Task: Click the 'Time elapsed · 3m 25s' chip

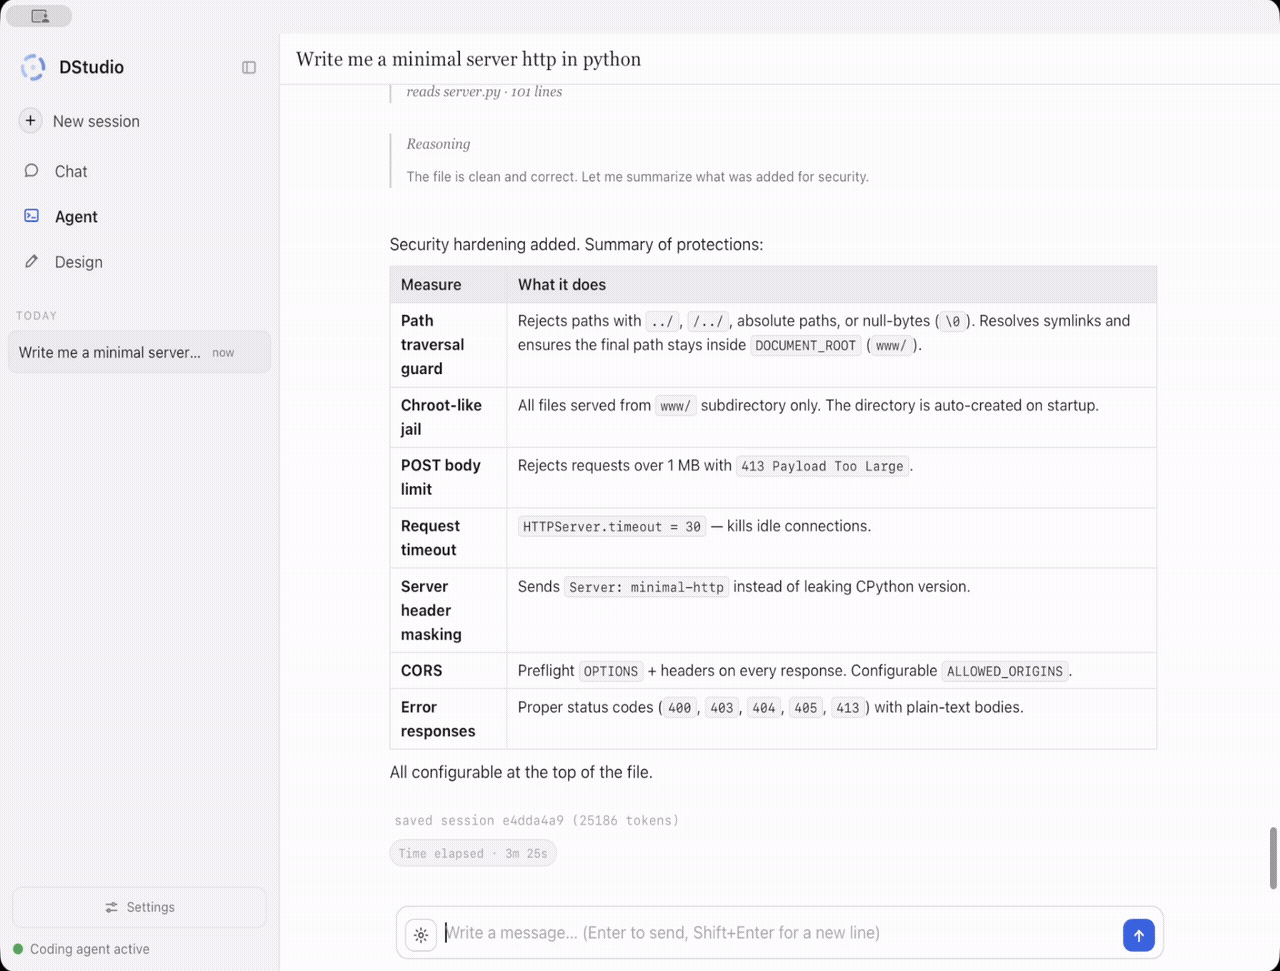Action: coord(473,853)
